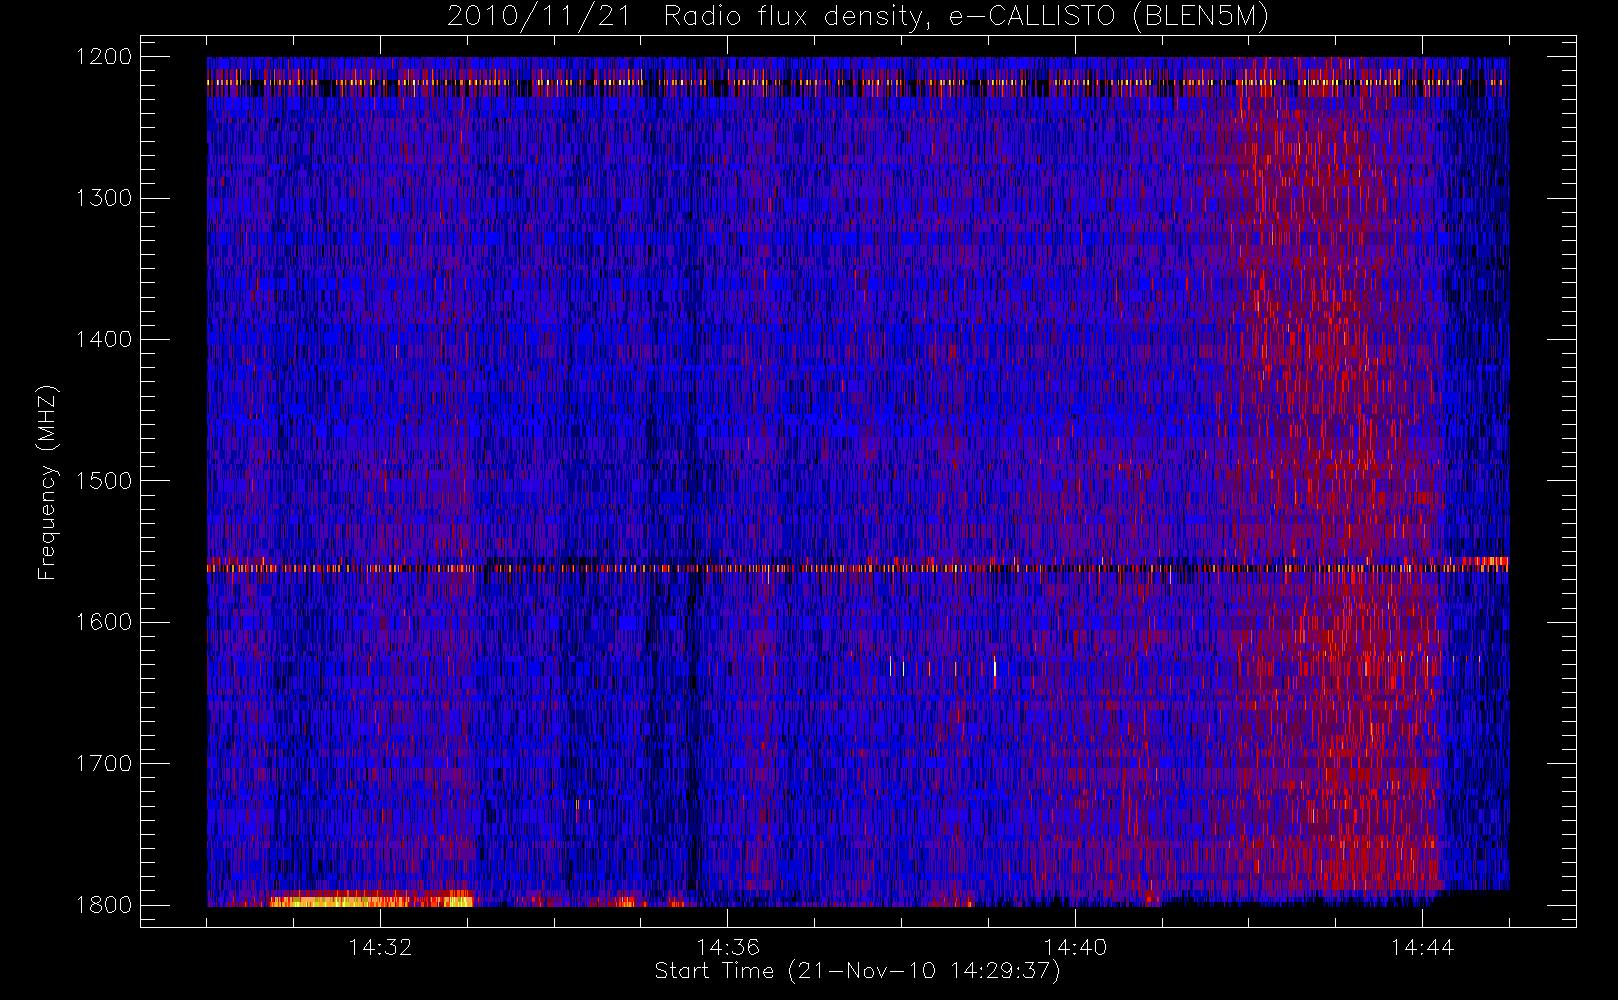The image size is (1618, 1000).
Task: Click the 'Start Time (21-Nov-10 14:29:37)' label
Action: click(x=857, y=971)
